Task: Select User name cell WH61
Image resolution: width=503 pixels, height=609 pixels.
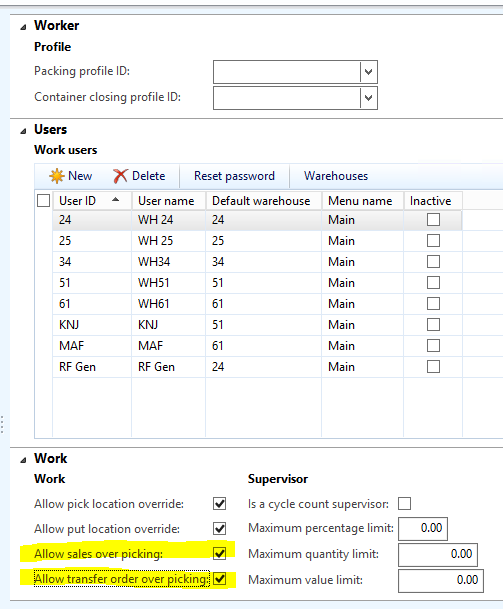Action: click(x=169, y=304)
